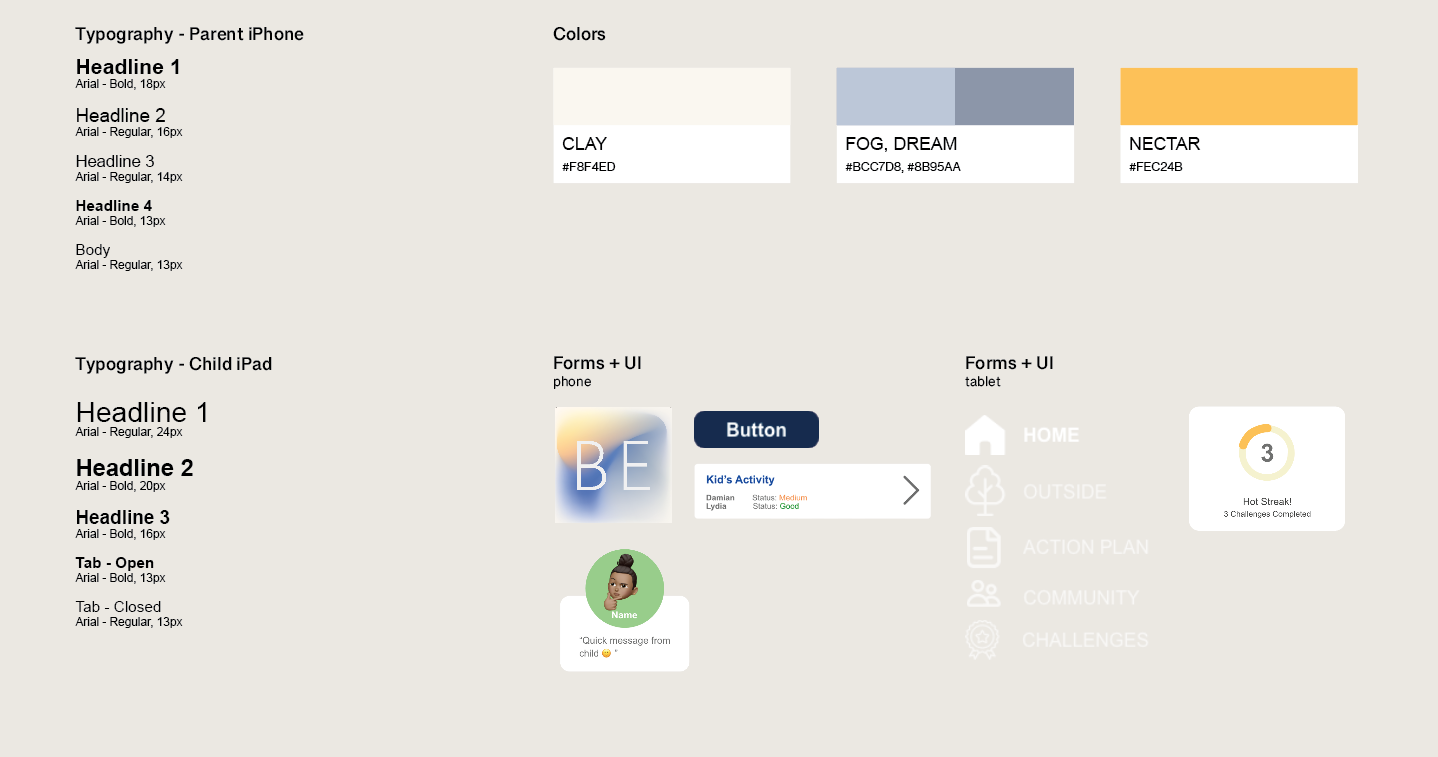Click the Outside tree icon
The width and height of the screenshot is (1438, 757).
coord(984,490)
